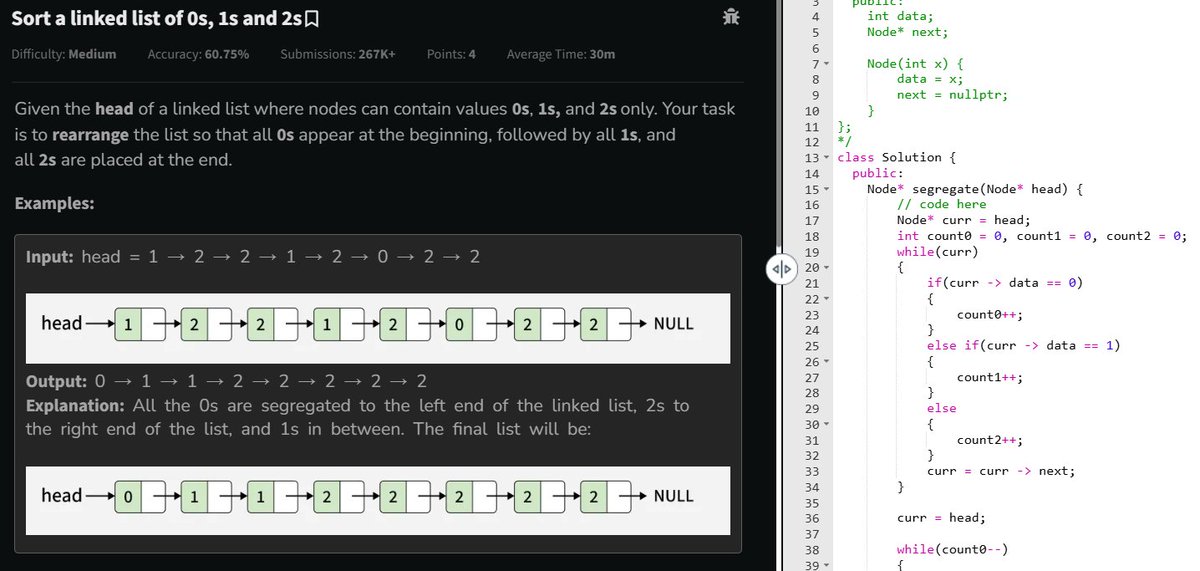Collapse code fold arrow at line 13
Screen dimensions: 1200x571
point(826,158)
